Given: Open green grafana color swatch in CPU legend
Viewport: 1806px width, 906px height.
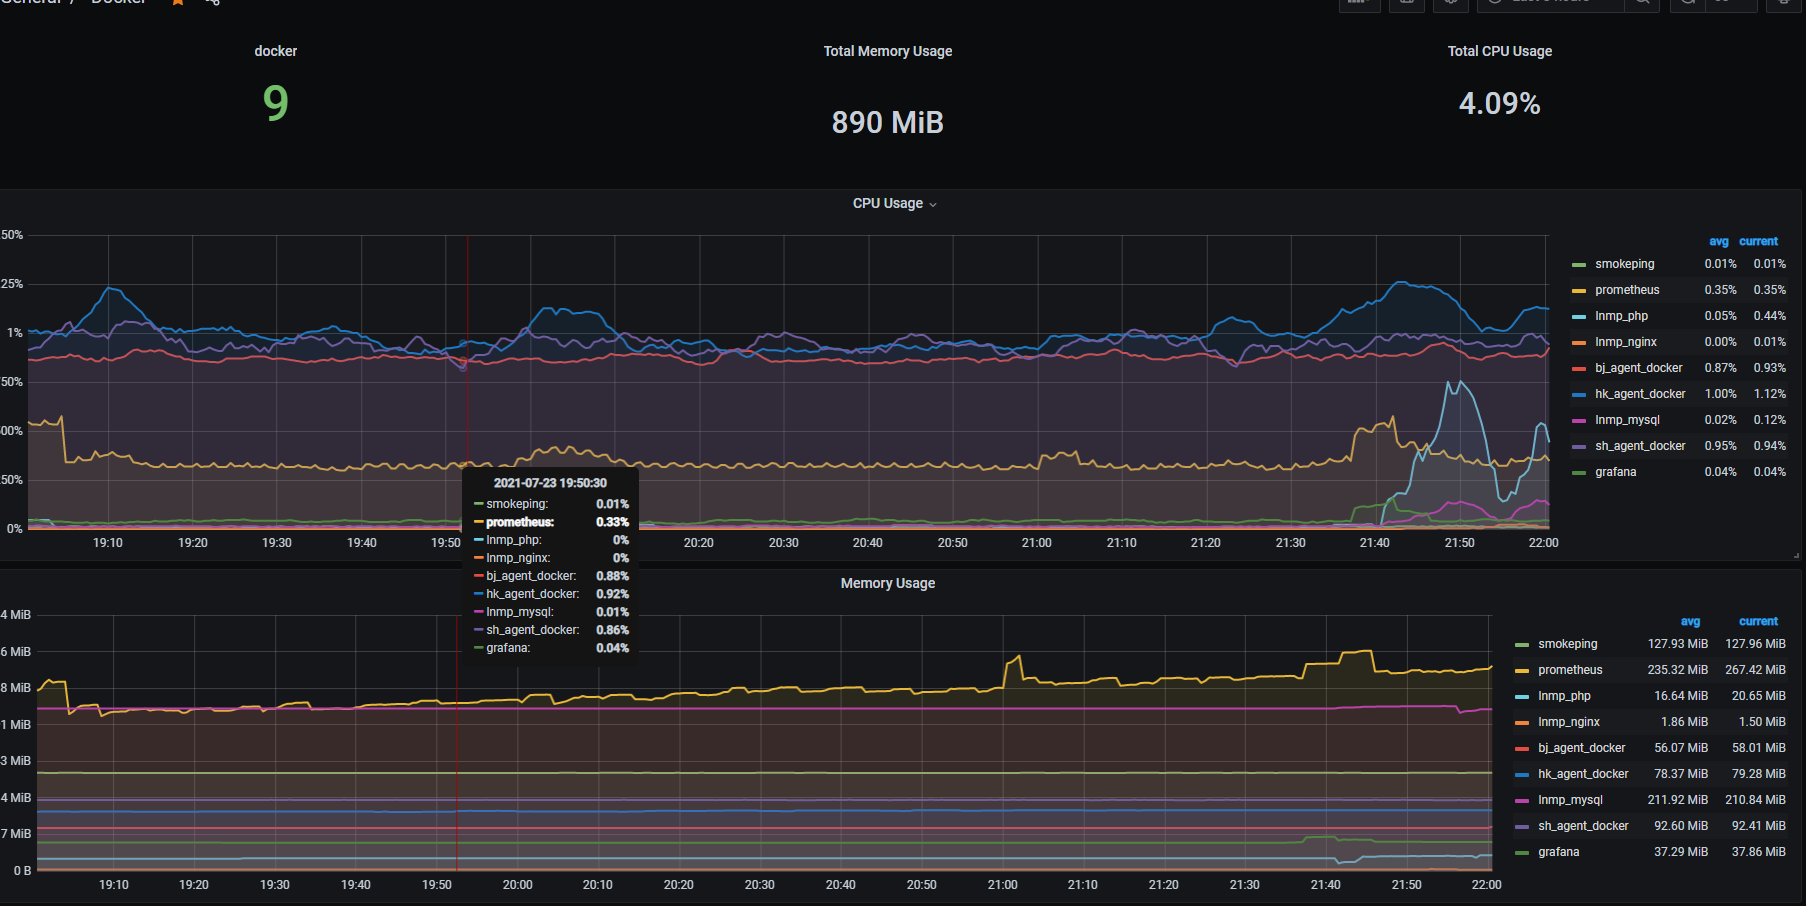Looking at the screenshot, I should pos(1578,473).
